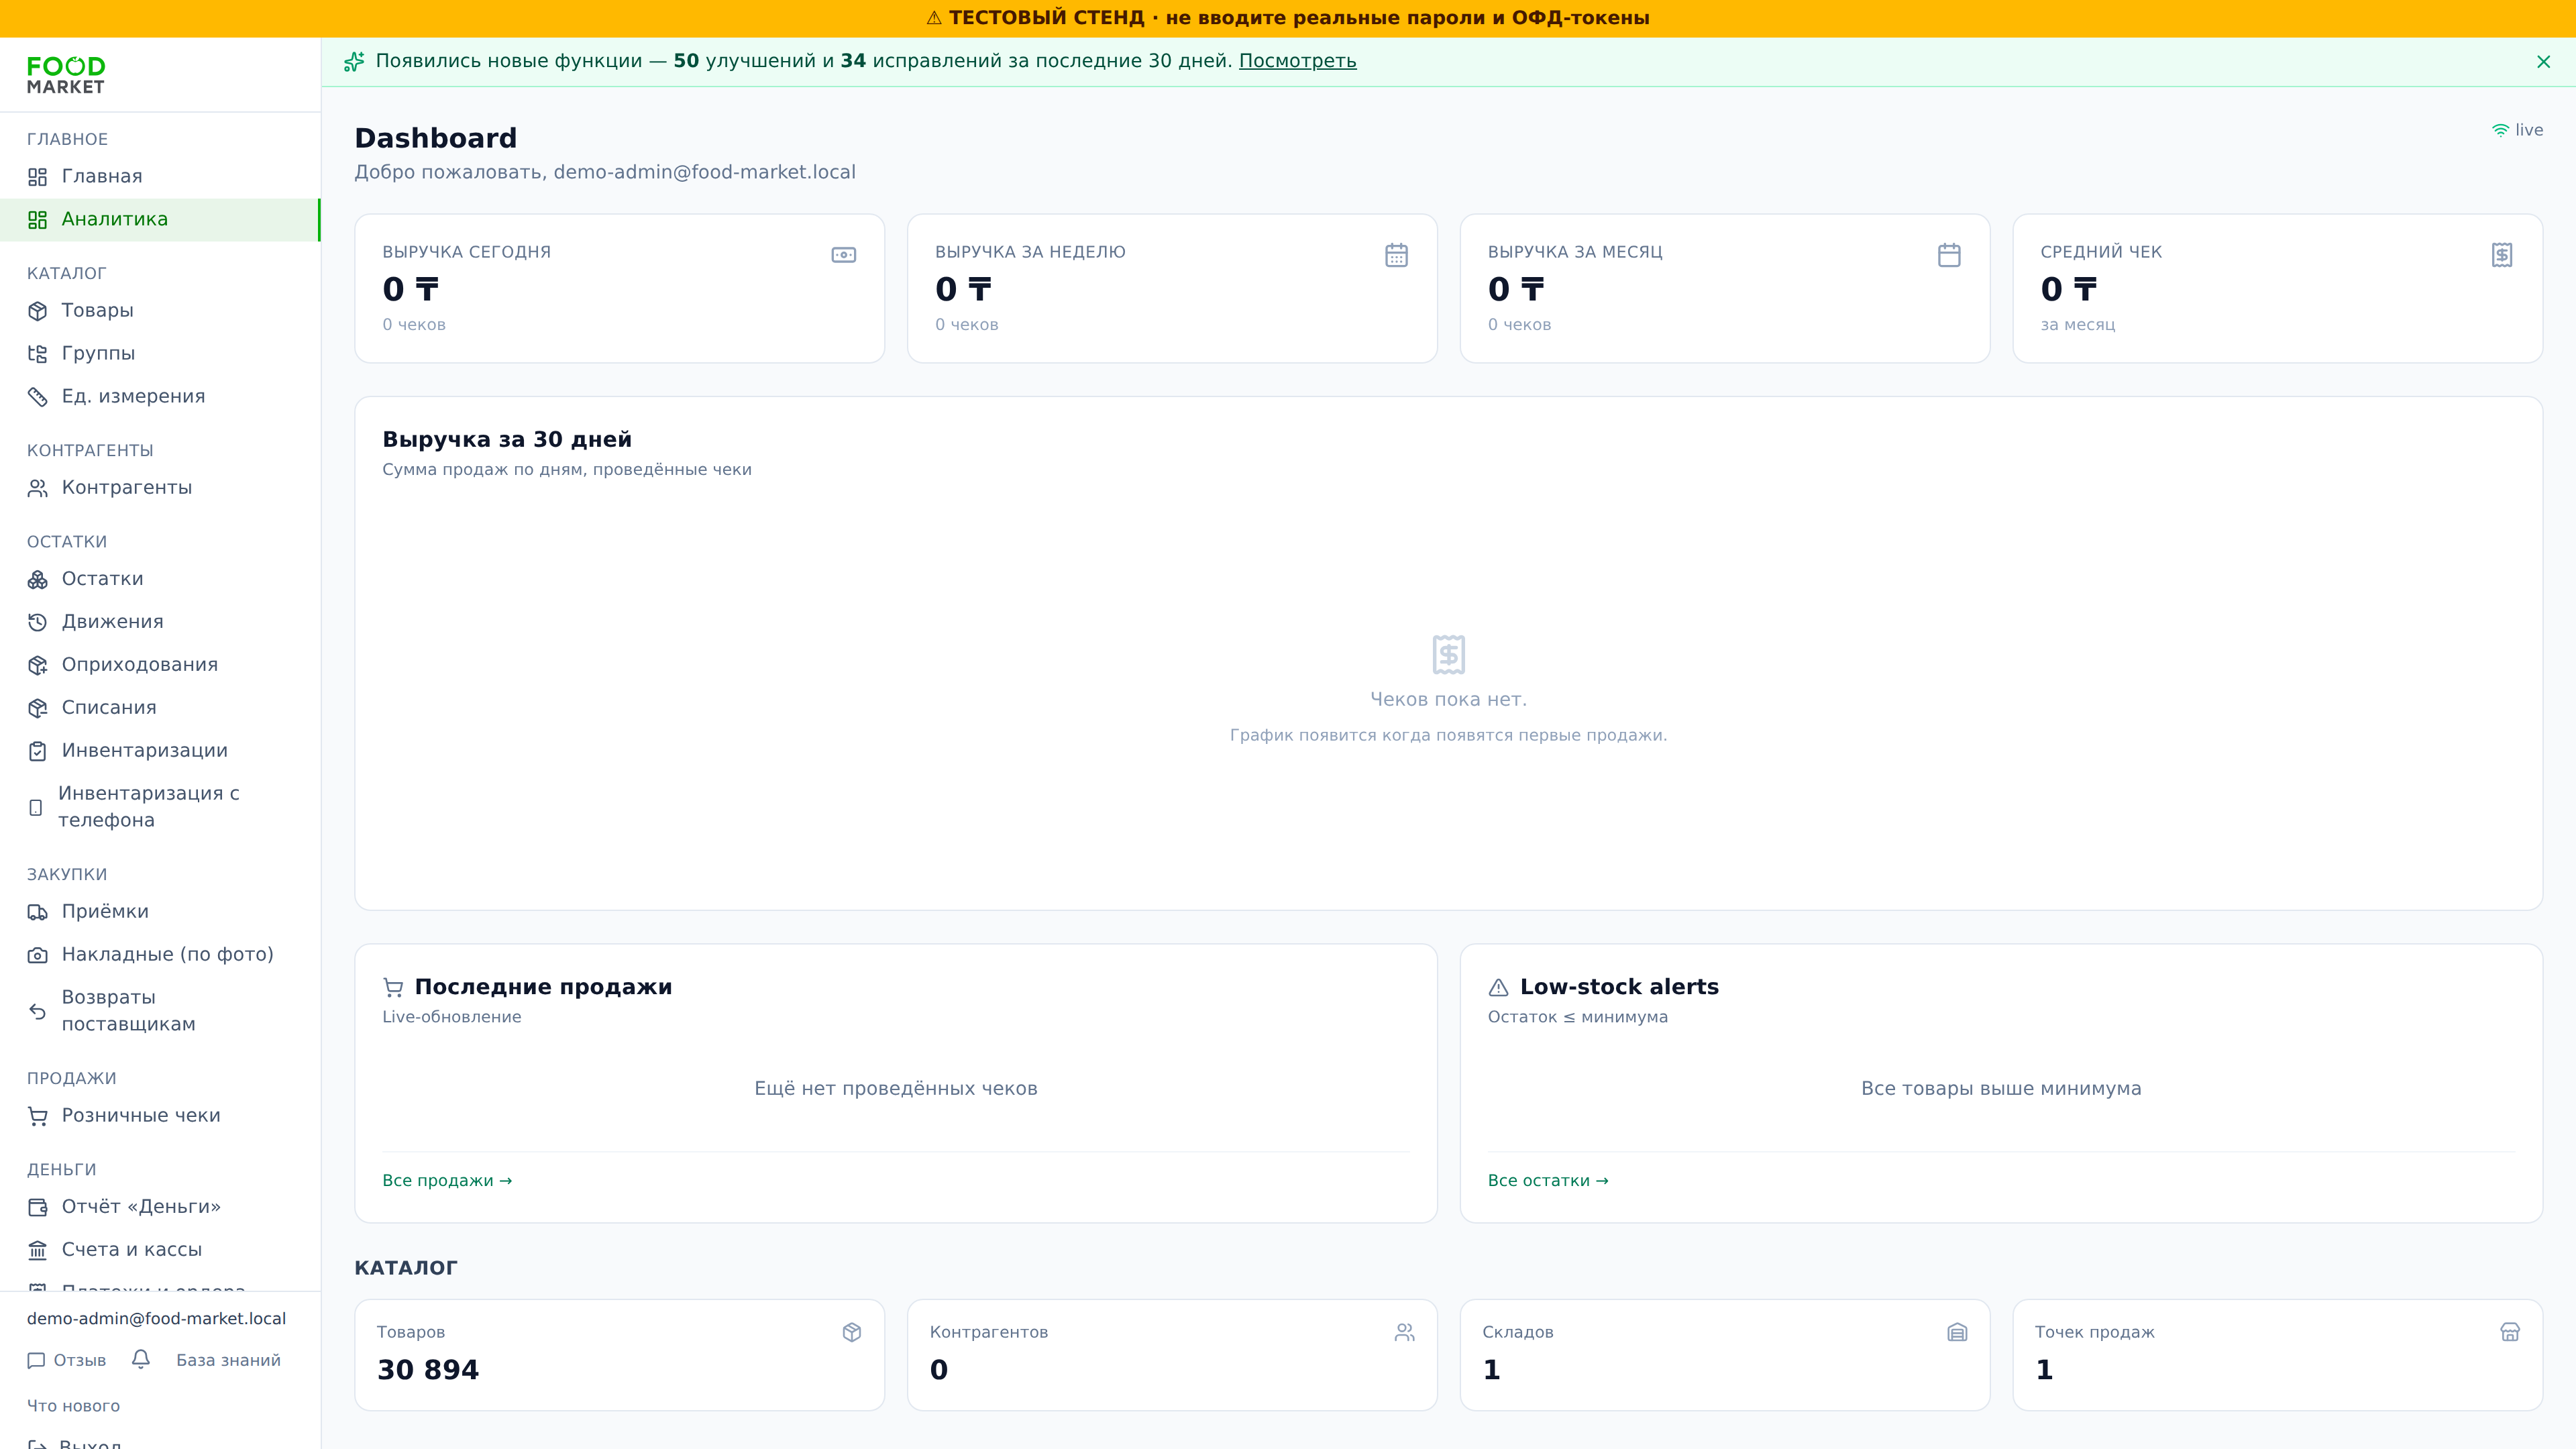Viewport: 2576px width, 1449px height.
Task: Open База знаний link
Action: point(228,1360)
